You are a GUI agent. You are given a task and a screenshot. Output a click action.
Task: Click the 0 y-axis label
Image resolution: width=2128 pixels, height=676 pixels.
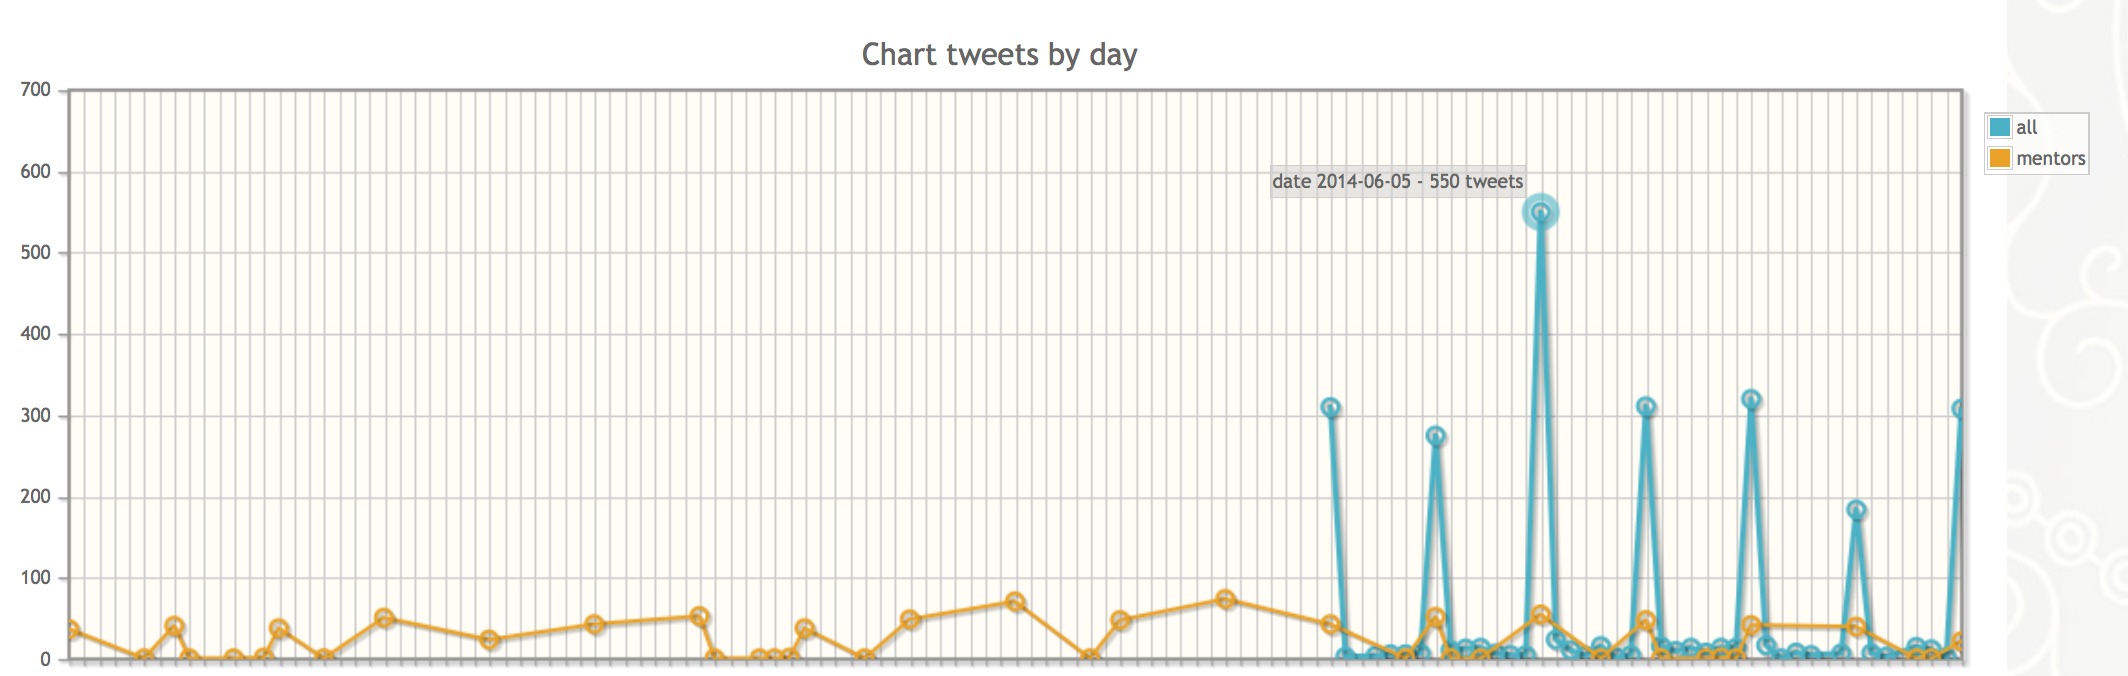point(45,660)
